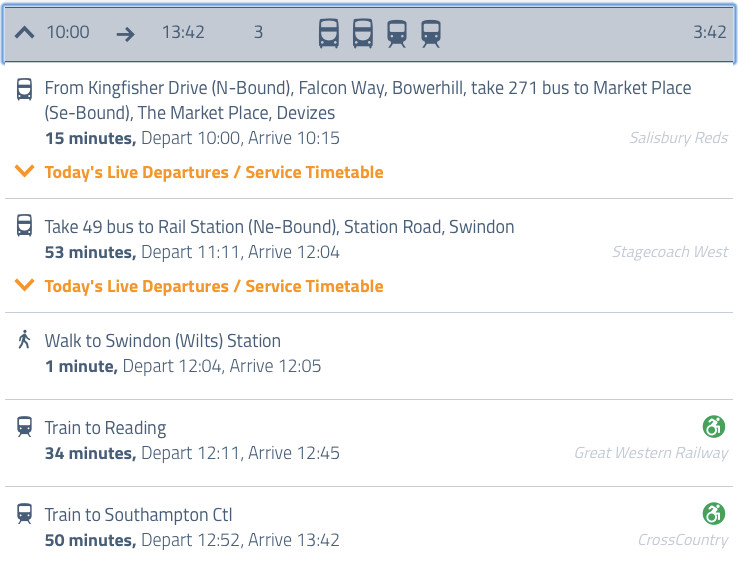
Task: Click the Great Western Railway operator label
Action: 651,453
